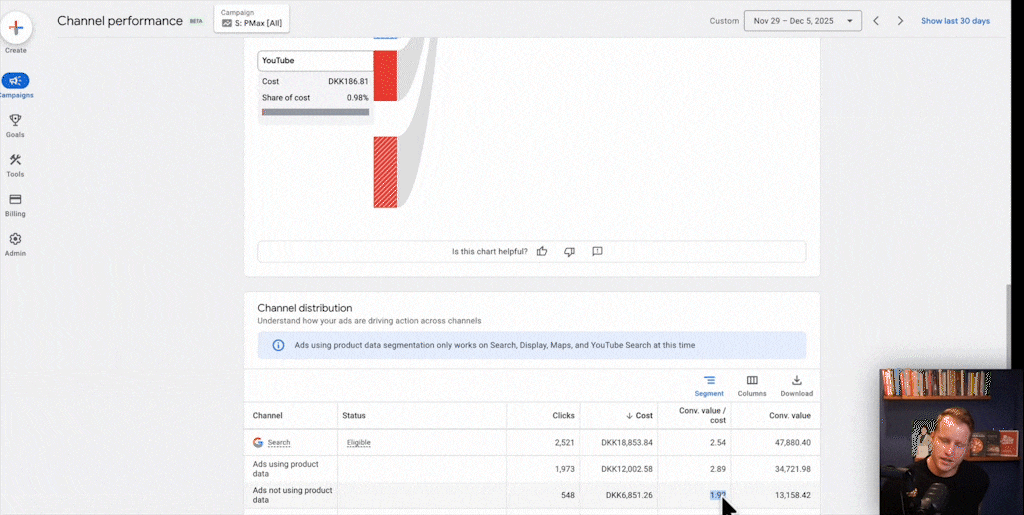Image resolution: width=1024 pixels, height=515 pixels.
Task: Open the Admin gear icon
Action: point(15,240)
